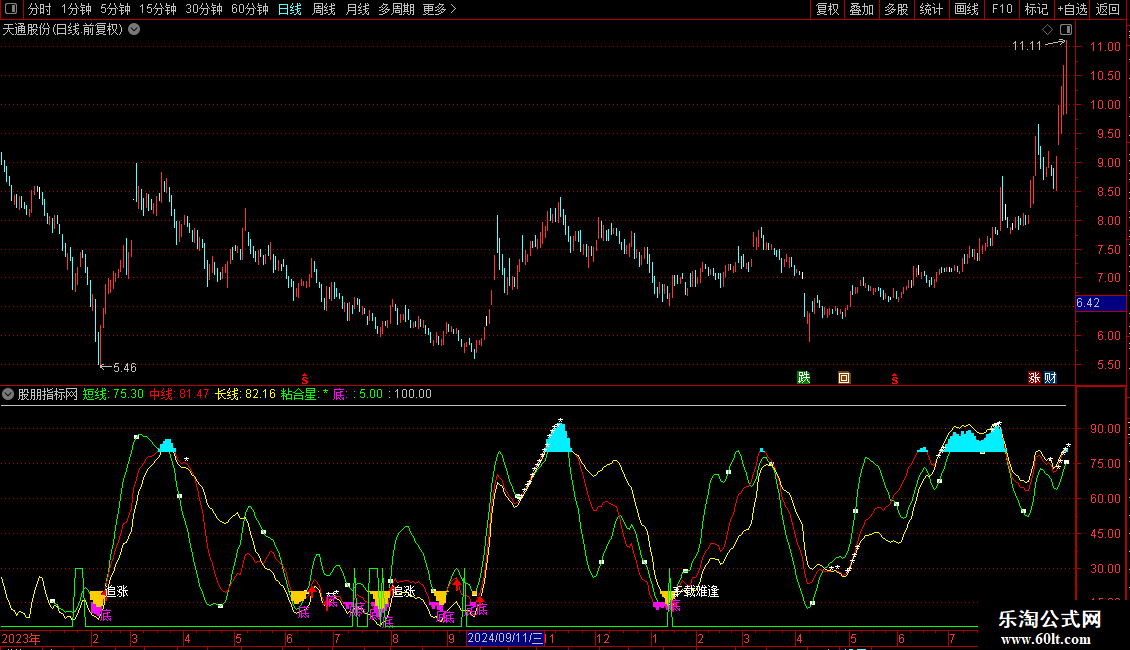Click the blue 6.42 price label

(x=1088, y=302)
